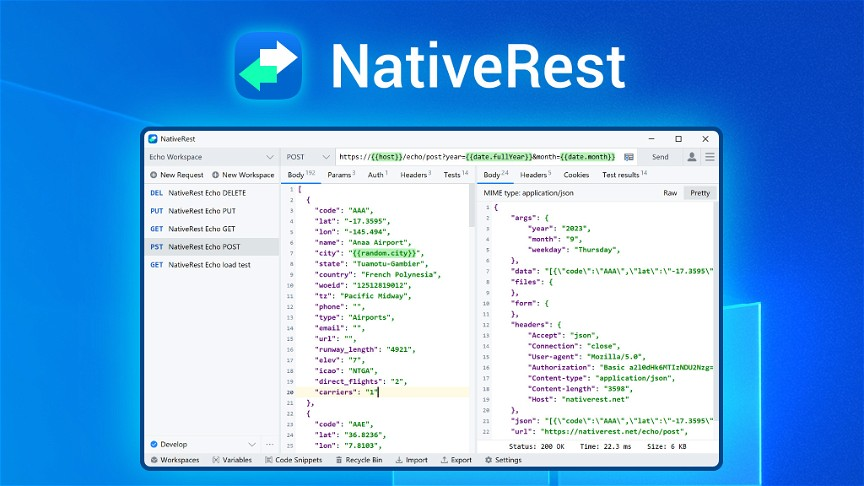
Task: Click the user account icon
Action: coord(691,157)
